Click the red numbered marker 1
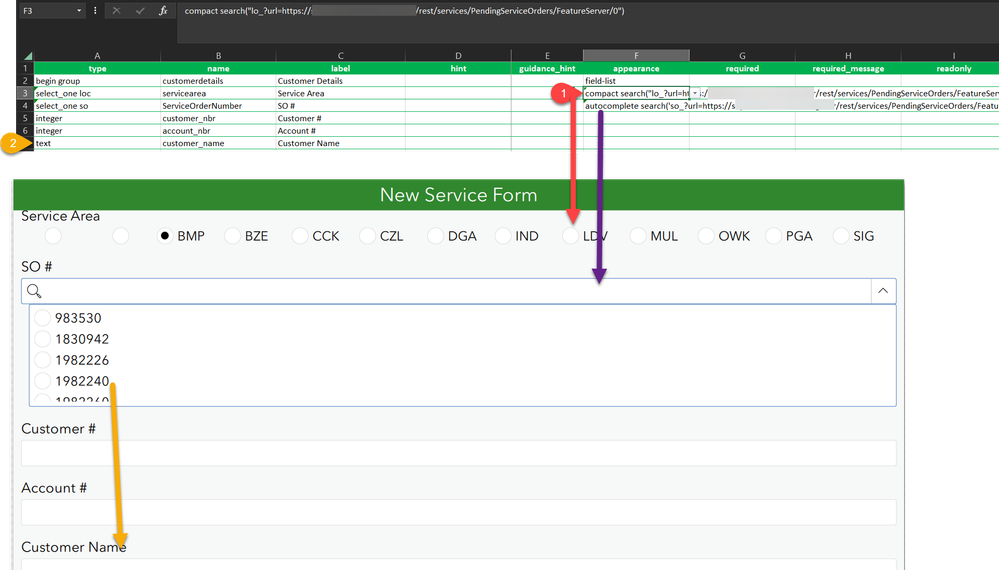999x570 pixels. coord(563,93)
